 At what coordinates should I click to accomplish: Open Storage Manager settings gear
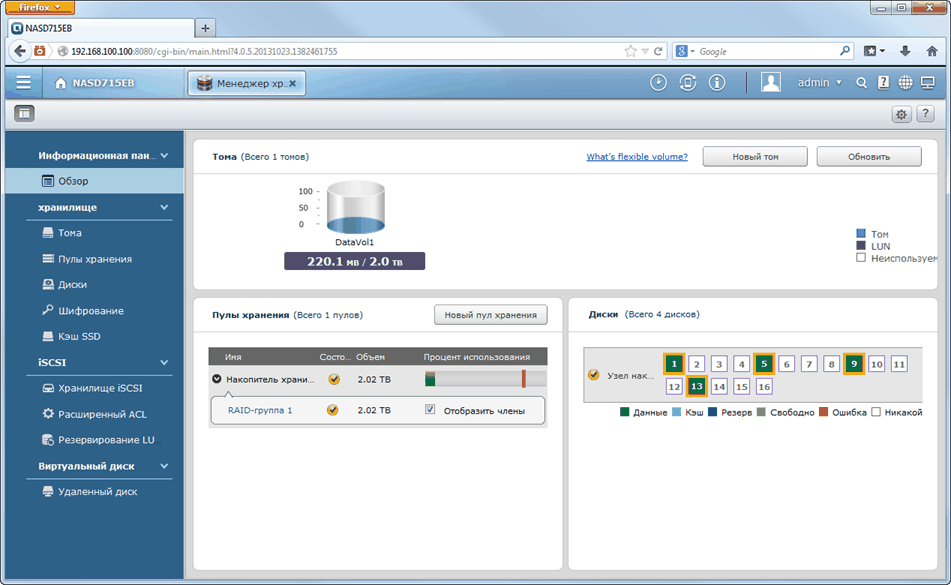click(901, 114)
